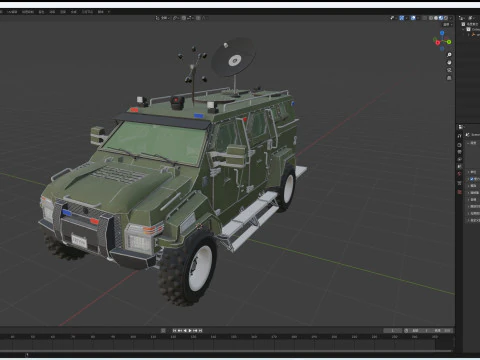The width and height of the screenshot is (480, 360).
Task: Click the zoom magnifier icon in the viewport
Action: tap(449, 54)
